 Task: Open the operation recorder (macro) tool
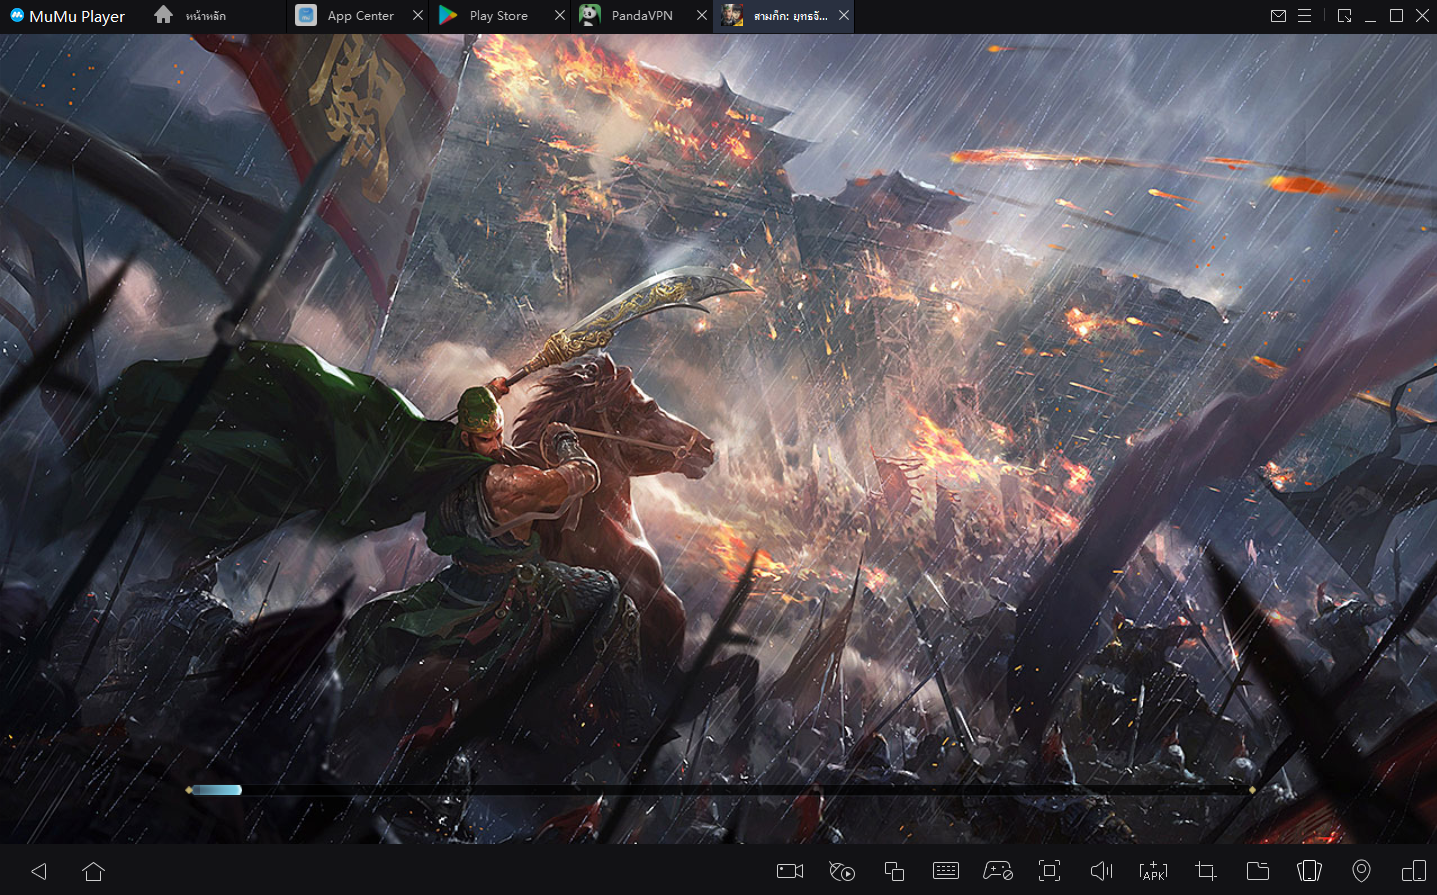[x=842, y=871]
